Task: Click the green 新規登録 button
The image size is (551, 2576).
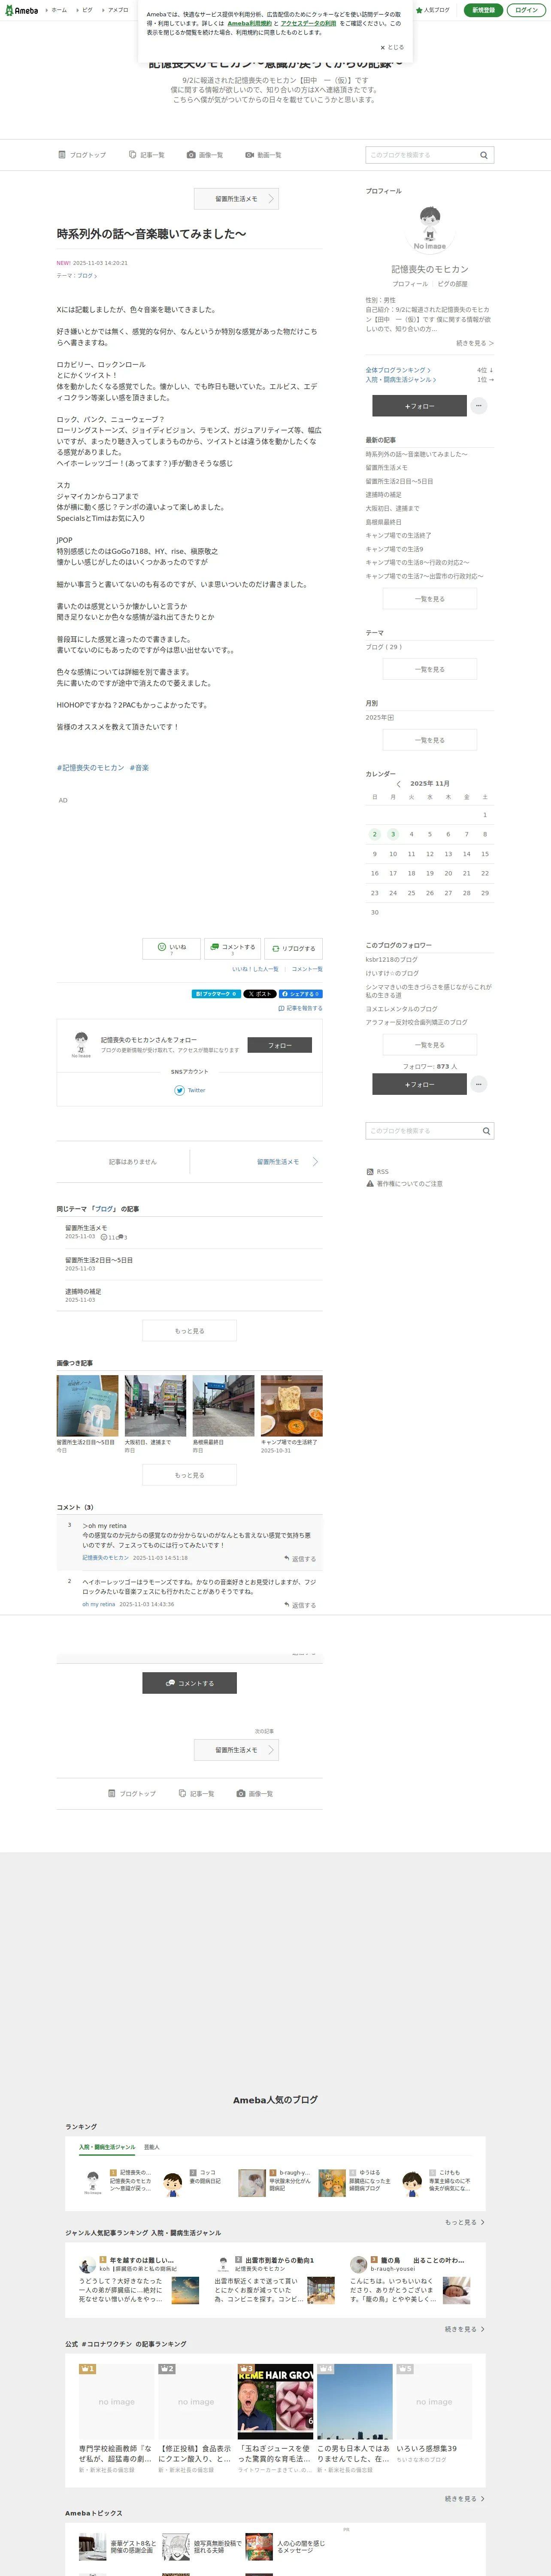Action: (483, 10)
